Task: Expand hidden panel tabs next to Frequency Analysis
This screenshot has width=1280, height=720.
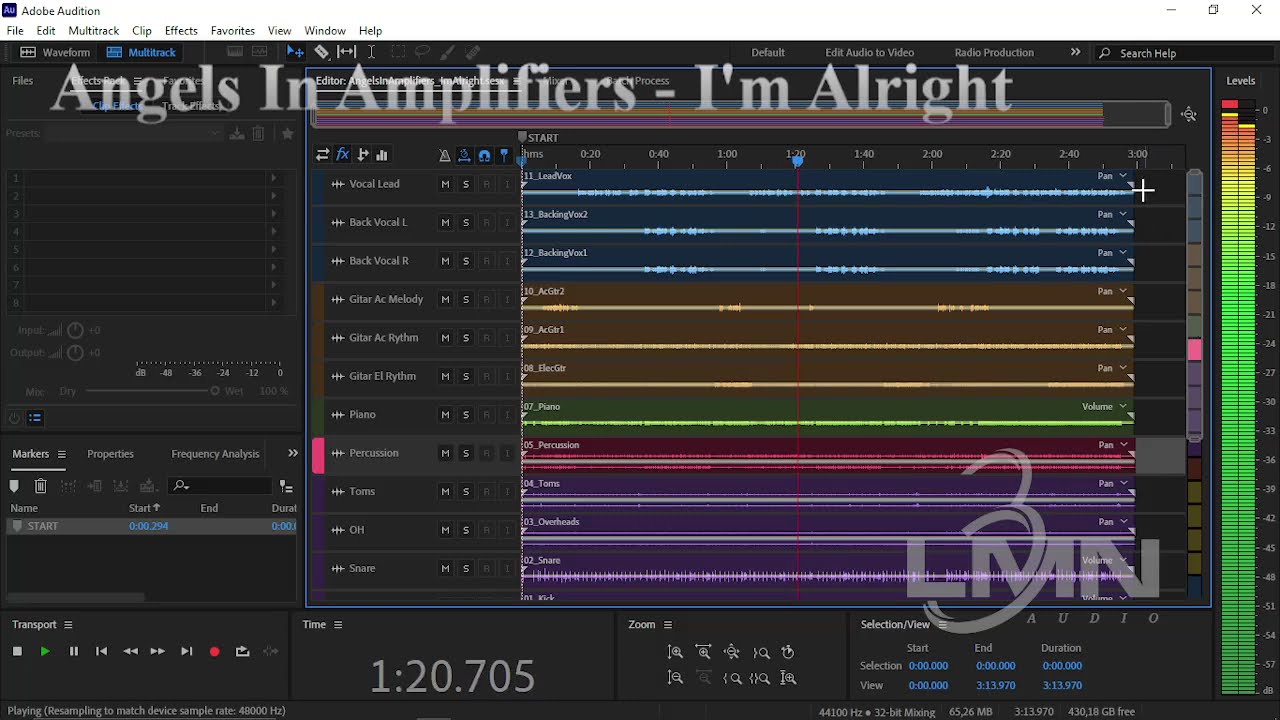Action: click(293, 453)
